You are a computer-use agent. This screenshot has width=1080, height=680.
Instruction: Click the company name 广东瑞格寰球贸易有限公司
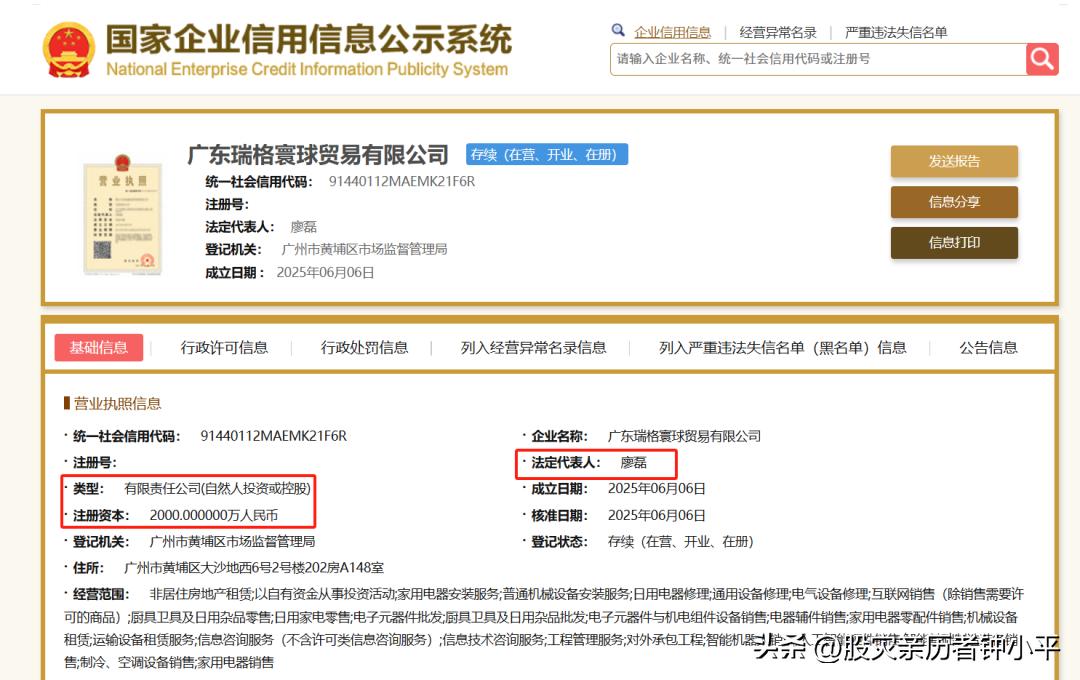coord(320,154)
